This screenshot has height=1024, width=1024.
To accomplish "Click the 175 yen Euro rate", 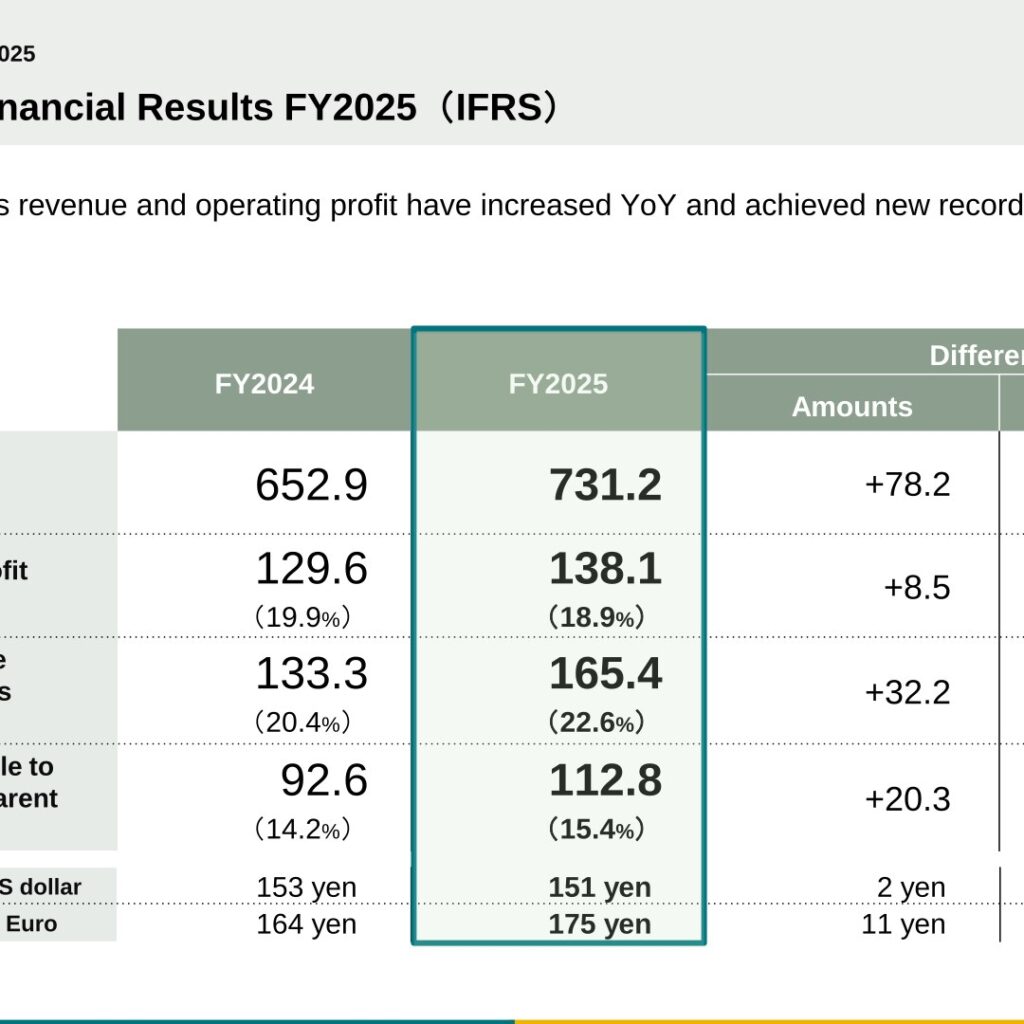I will click(x=600, y=925).
